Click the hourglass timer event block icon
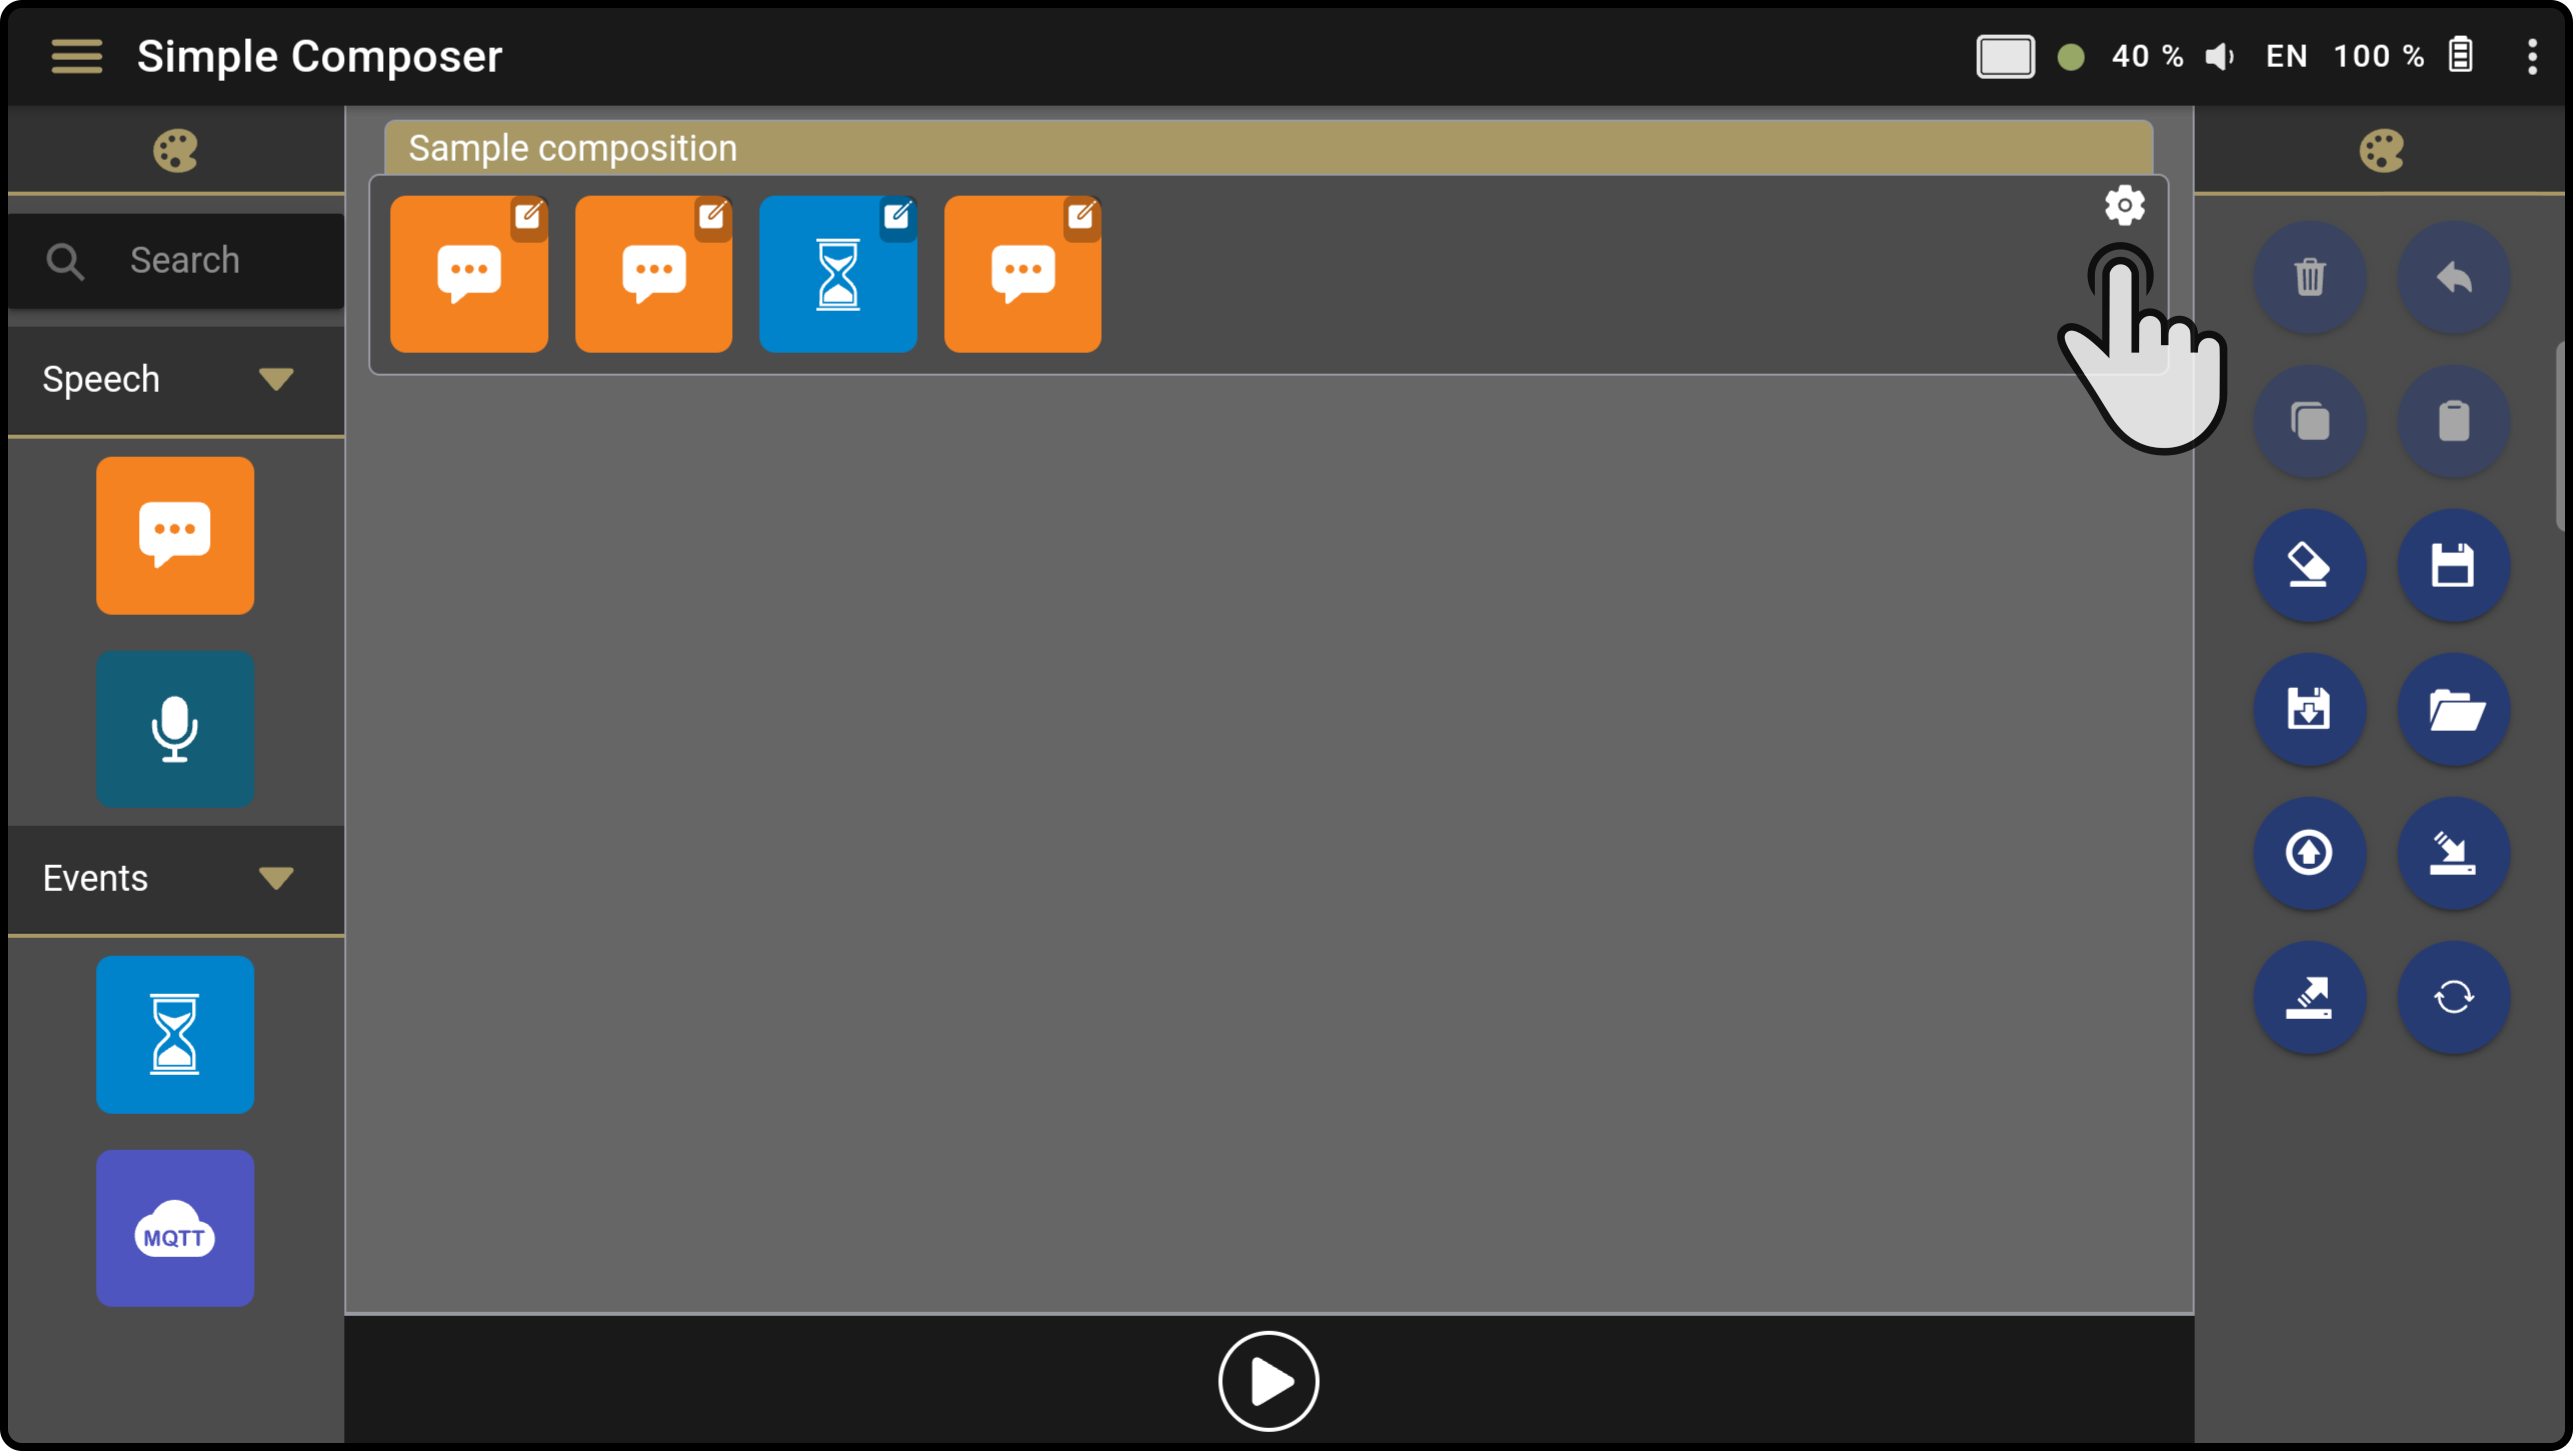The width and height of the screenshot is (2573, 1451). (175, 1034)
